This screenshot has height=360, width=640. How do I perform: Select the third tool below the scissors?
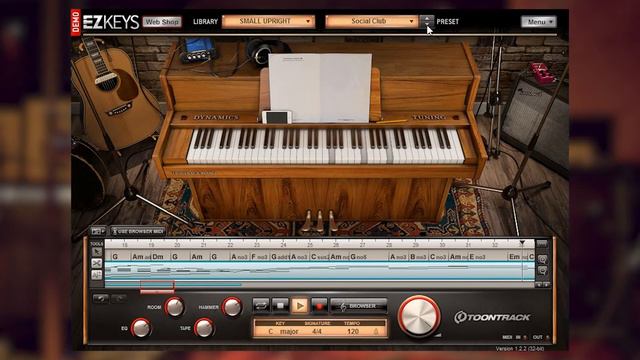tap(97, 275)
